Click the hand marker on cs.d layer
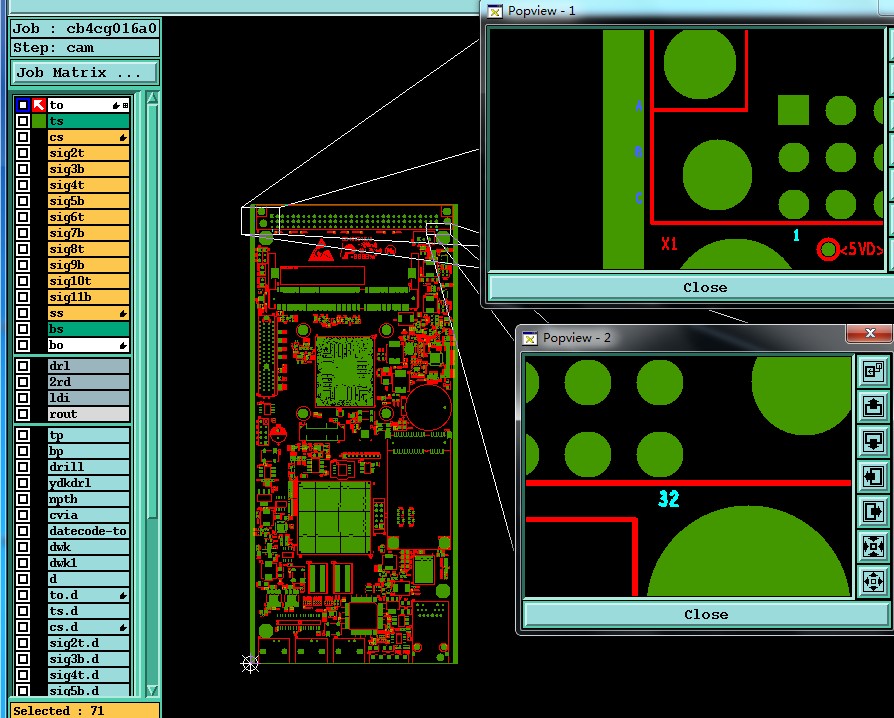This screenshot has height=718, width=894. pos(123,627)
